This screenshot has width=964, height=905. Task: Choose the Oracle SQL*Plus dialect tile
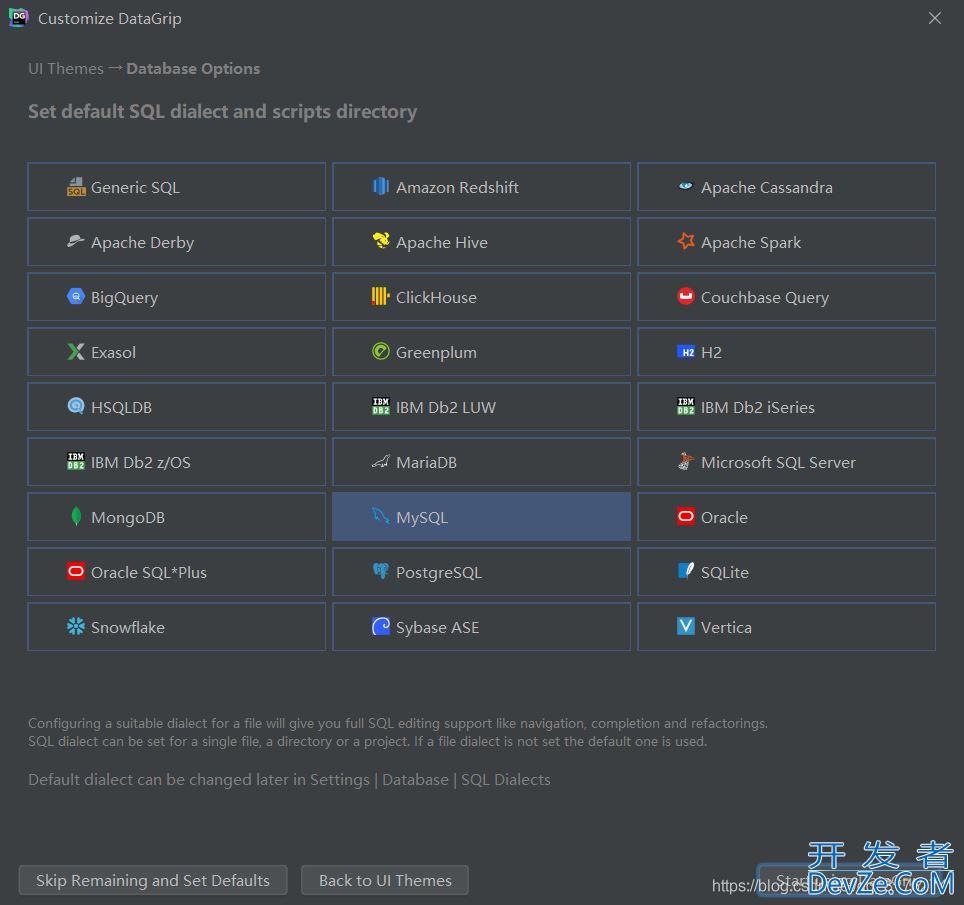pyautogui.click(x=176, y=572)
